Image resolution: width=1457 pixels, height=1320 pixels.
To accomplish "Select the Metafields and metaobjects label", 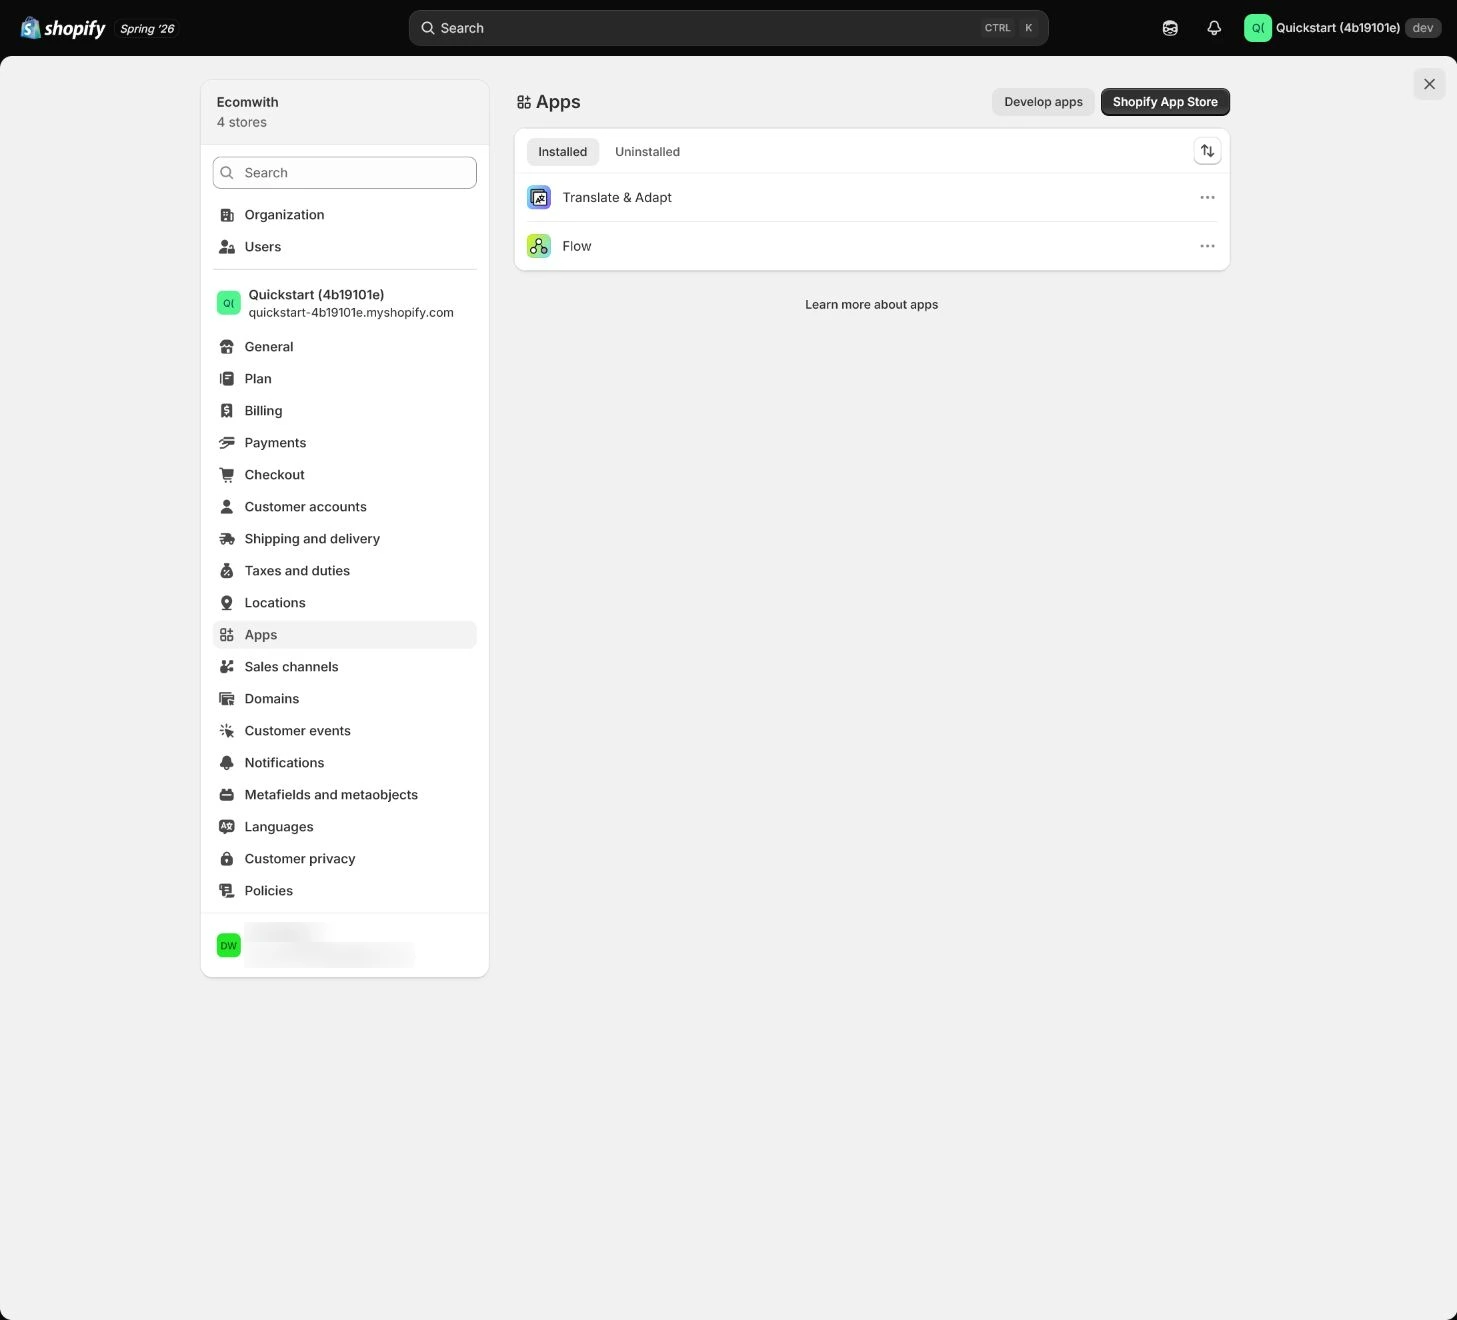I will coord(331,795).
